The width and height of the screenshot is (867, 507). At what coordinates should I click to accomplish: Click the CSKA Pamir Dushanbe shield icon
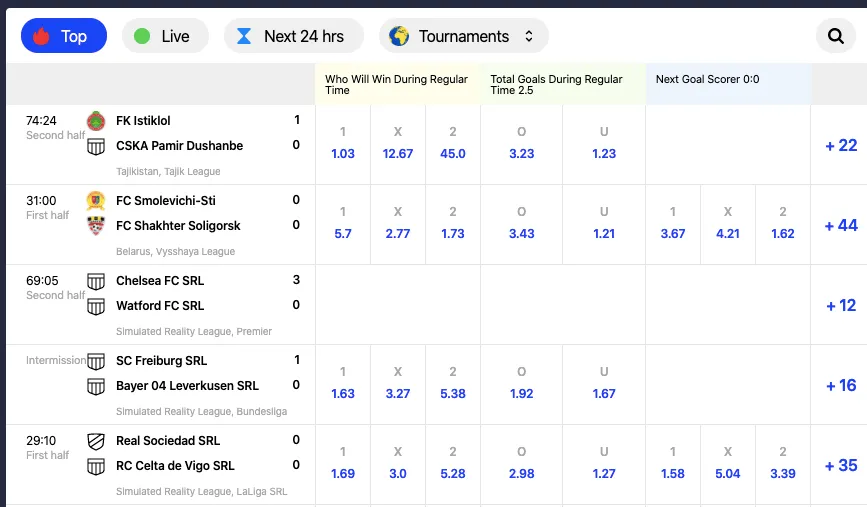[96, 146]
